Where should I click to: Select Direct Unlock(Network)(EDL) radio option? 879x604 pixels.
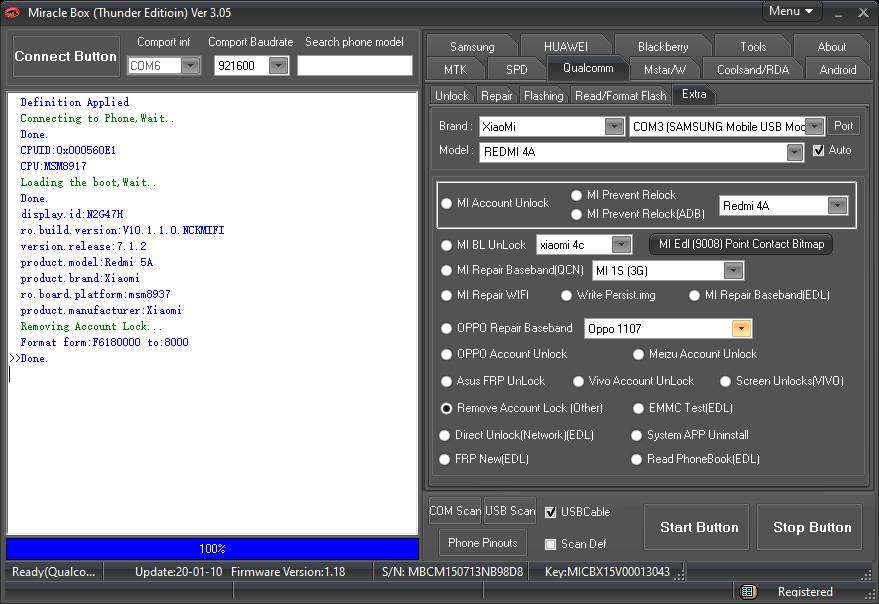[445, 435]
